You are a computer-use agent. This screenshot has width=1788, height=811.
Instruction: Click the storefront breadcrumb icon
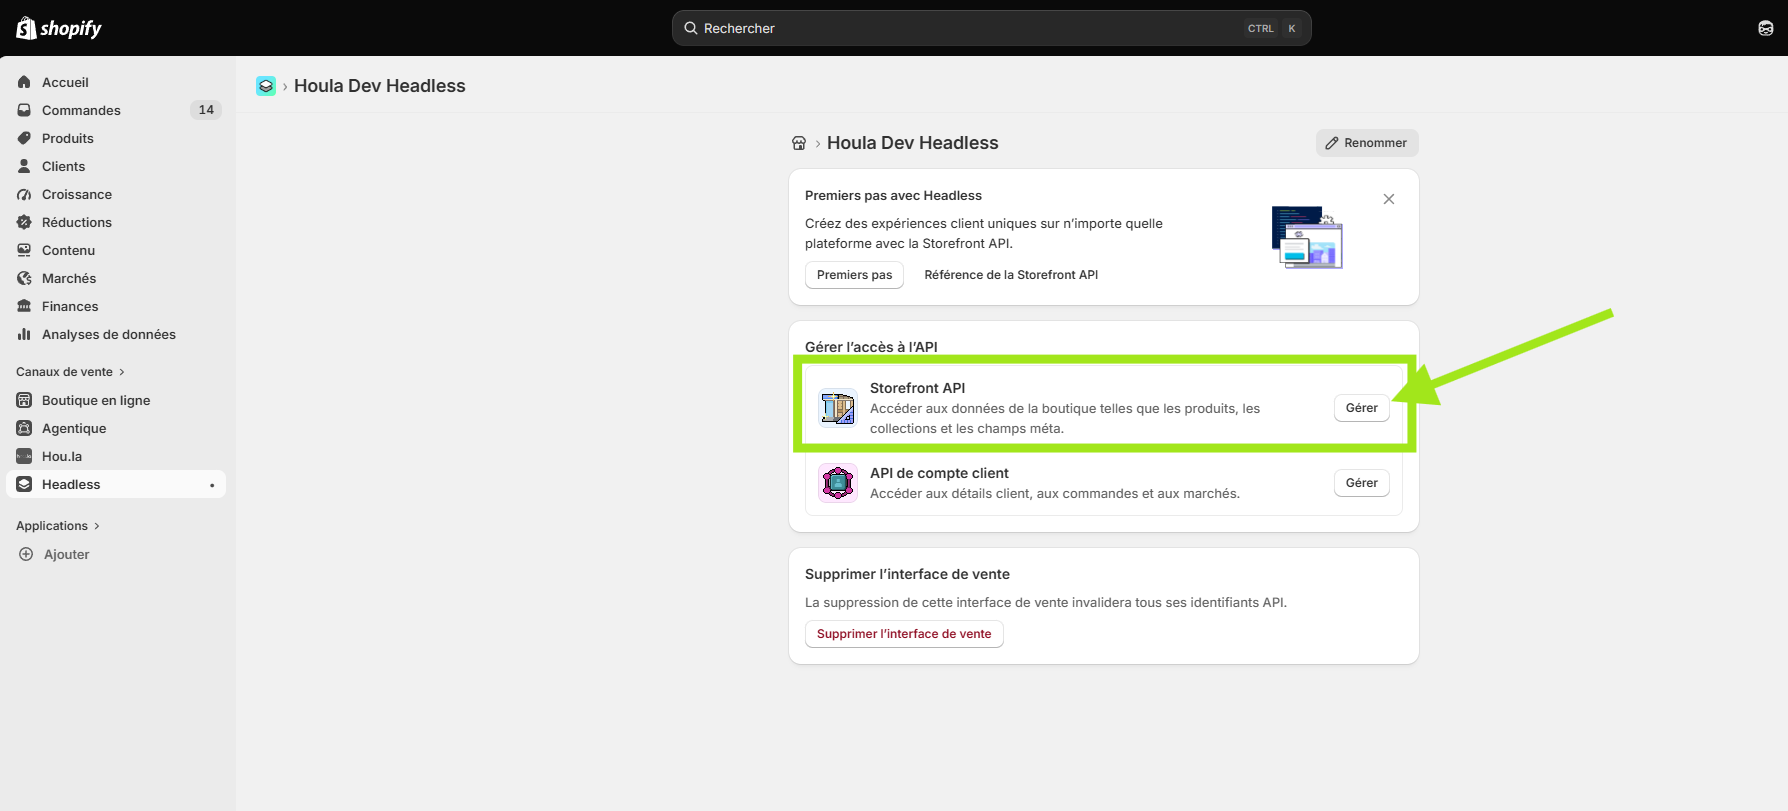[799, 143]
